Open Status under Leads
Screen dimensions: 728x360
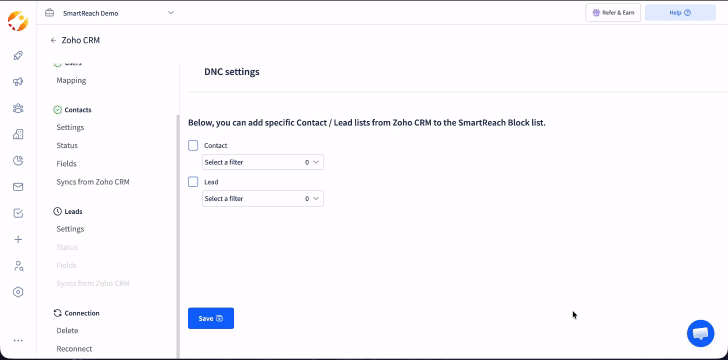click(x=67, y=247)
